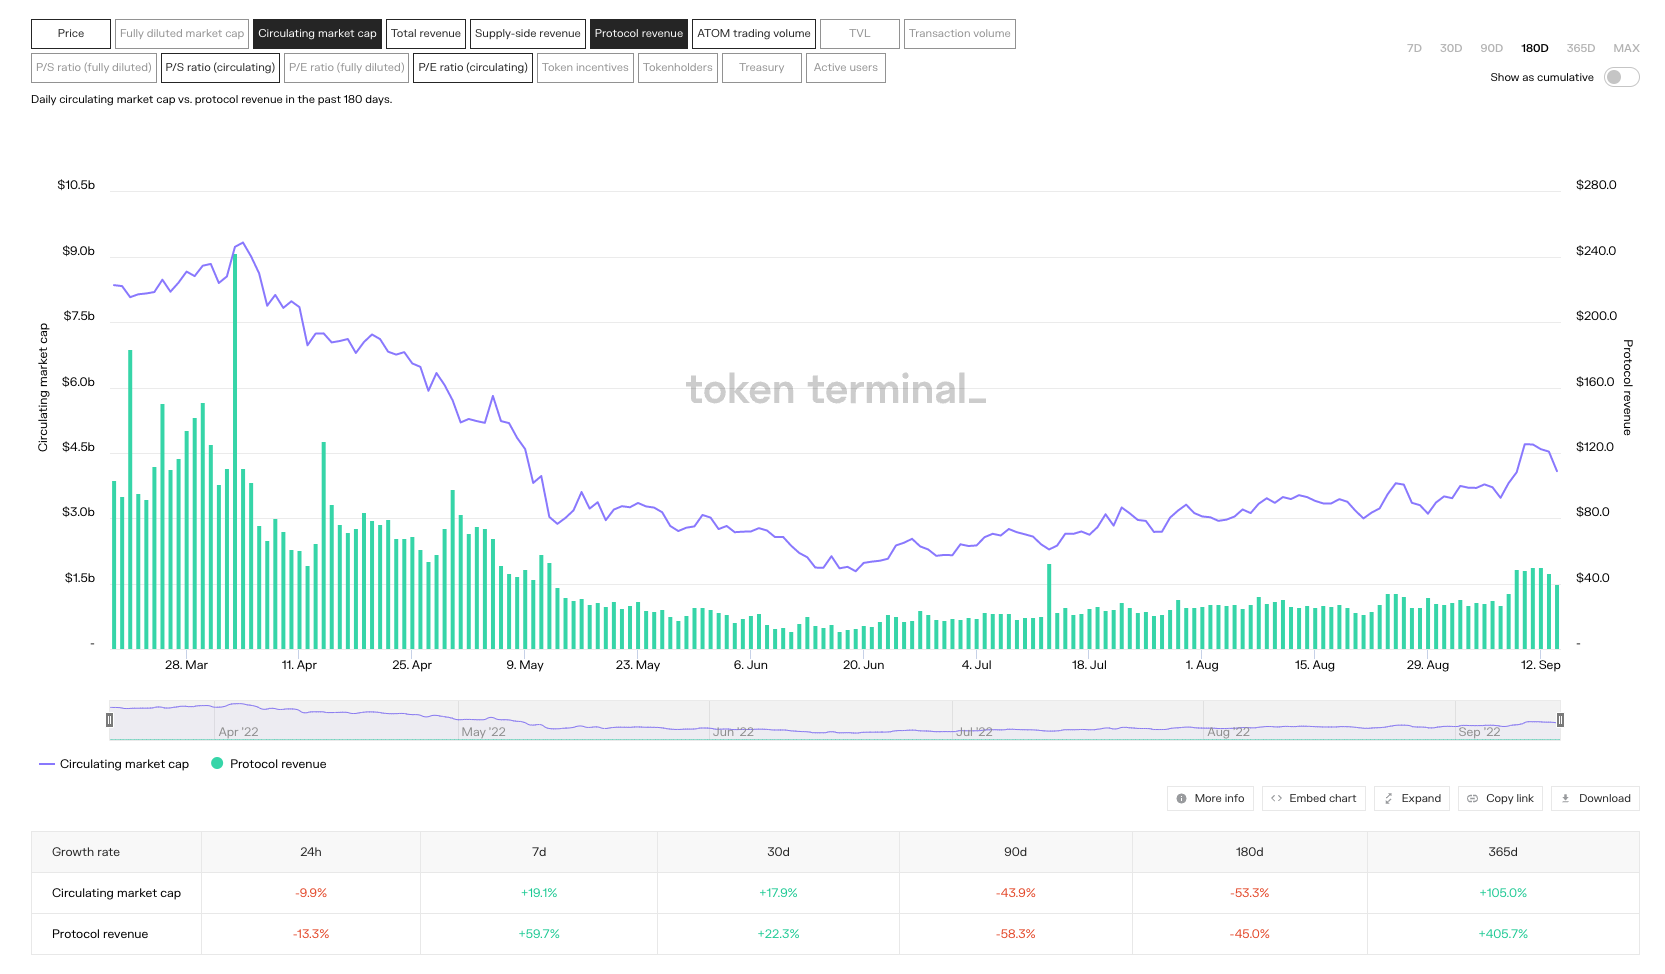Enable the Price metric toggle

(71, 34)
